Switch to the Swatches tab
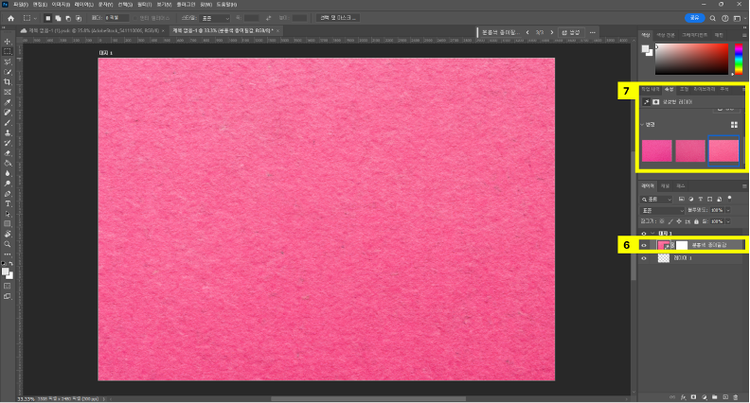Screen dimensions: 750x403 (x=665, y=35)
